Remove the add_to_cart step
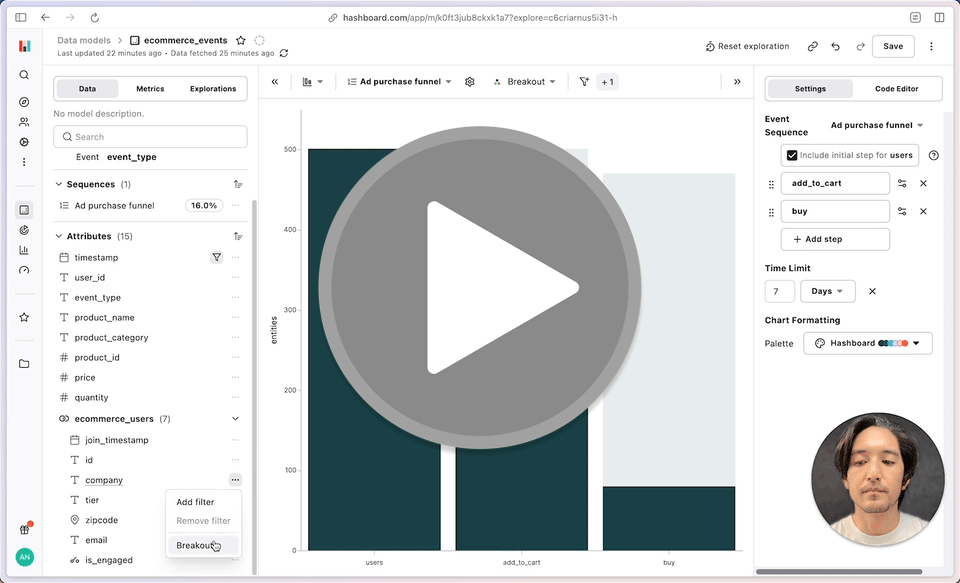Screen dimensions: 960x583 click(x=923, y=183)
